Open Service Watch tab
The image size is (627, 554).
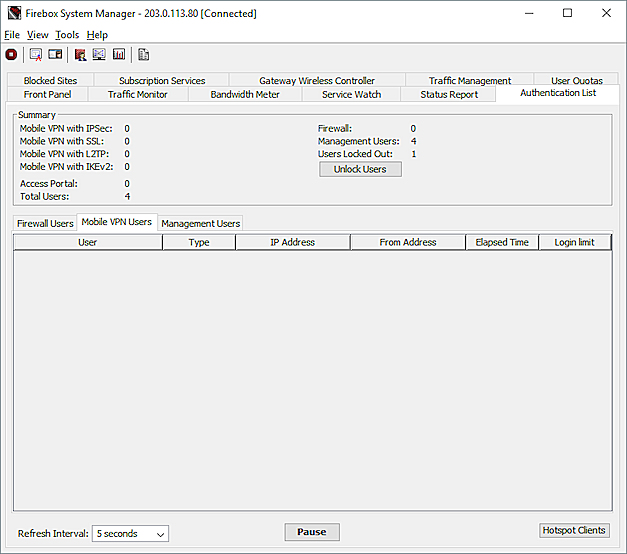click(x=351, y=94)
